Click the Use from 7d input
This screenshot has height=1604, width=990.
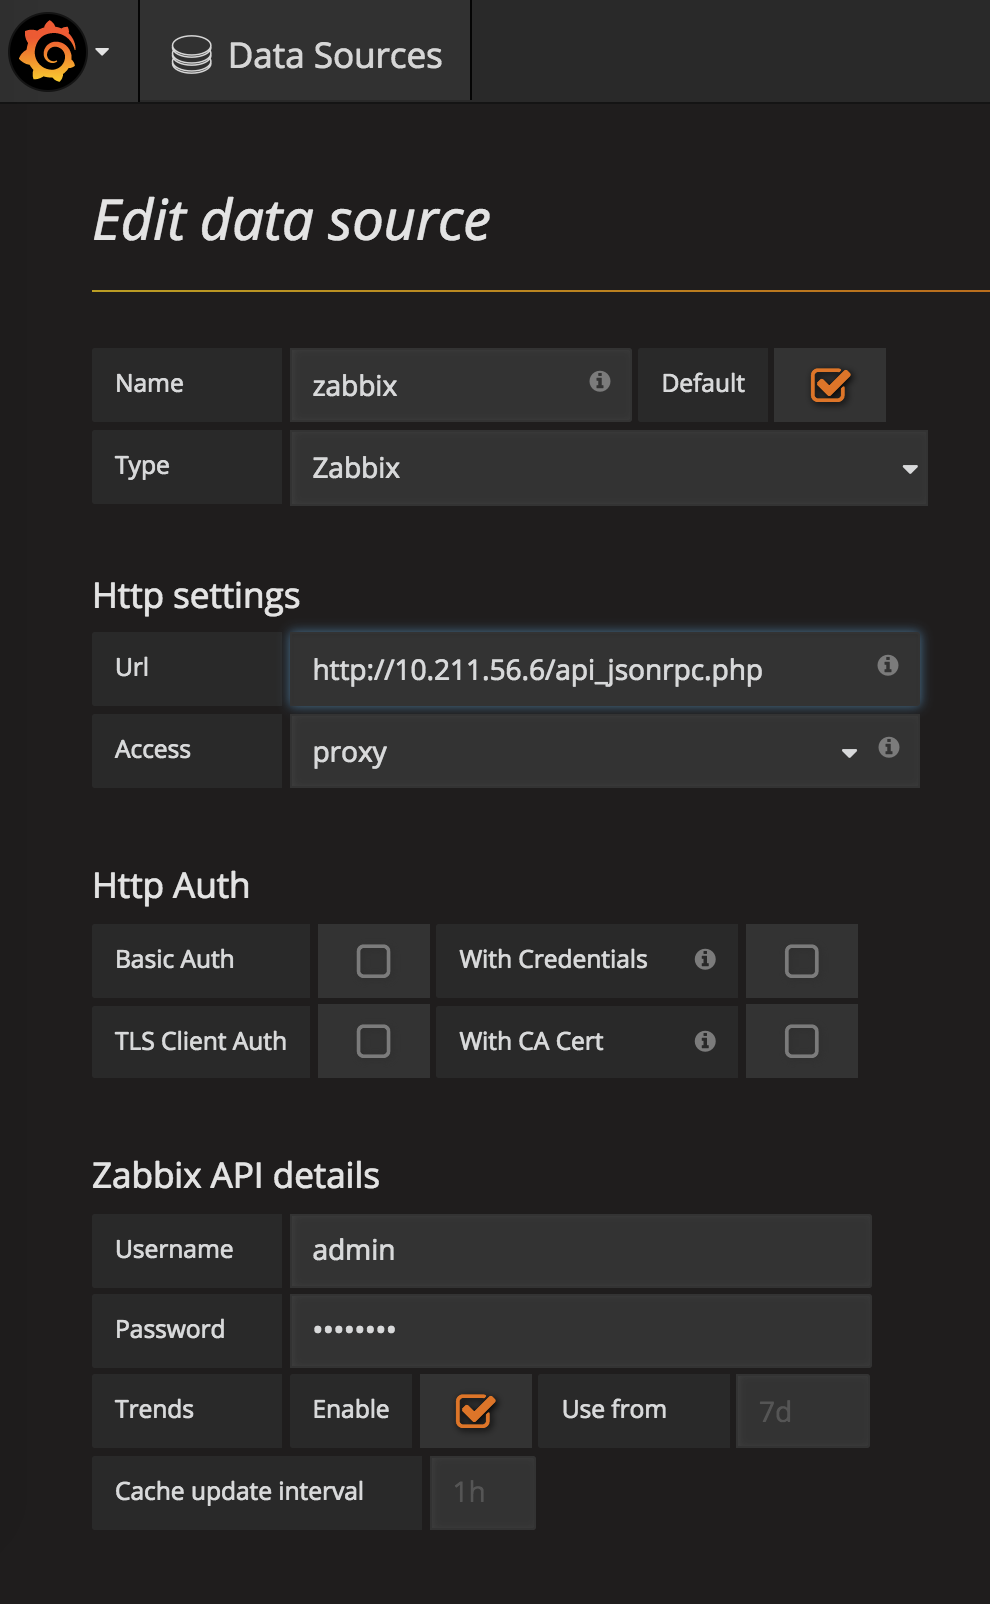(803, 1411)
